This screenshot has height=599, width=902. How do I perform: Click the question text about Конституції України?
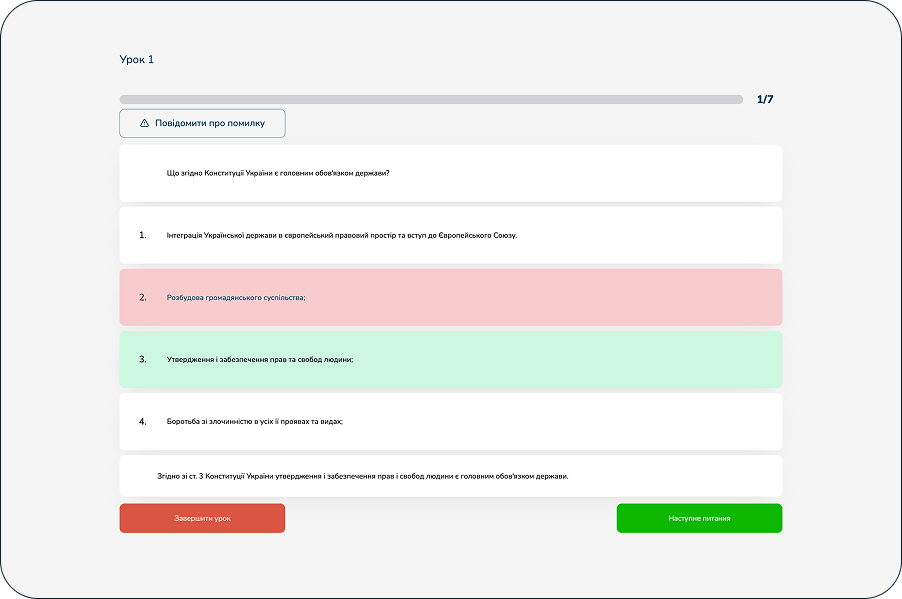(278, 173)
